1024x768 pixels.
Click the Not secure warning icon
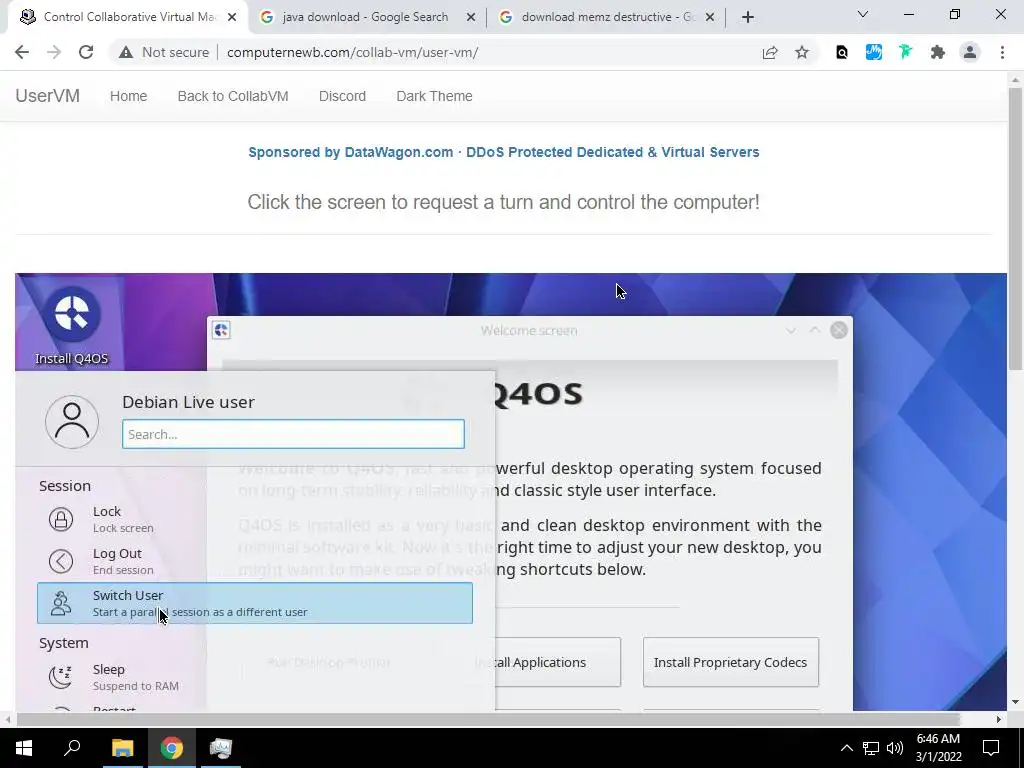(x=125, y=52)
